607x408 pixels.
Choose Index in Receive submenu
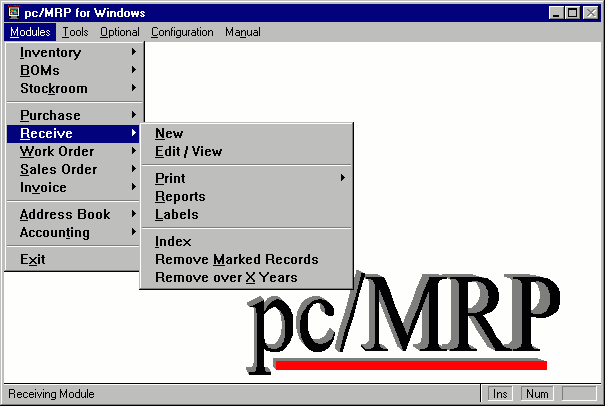247,242
